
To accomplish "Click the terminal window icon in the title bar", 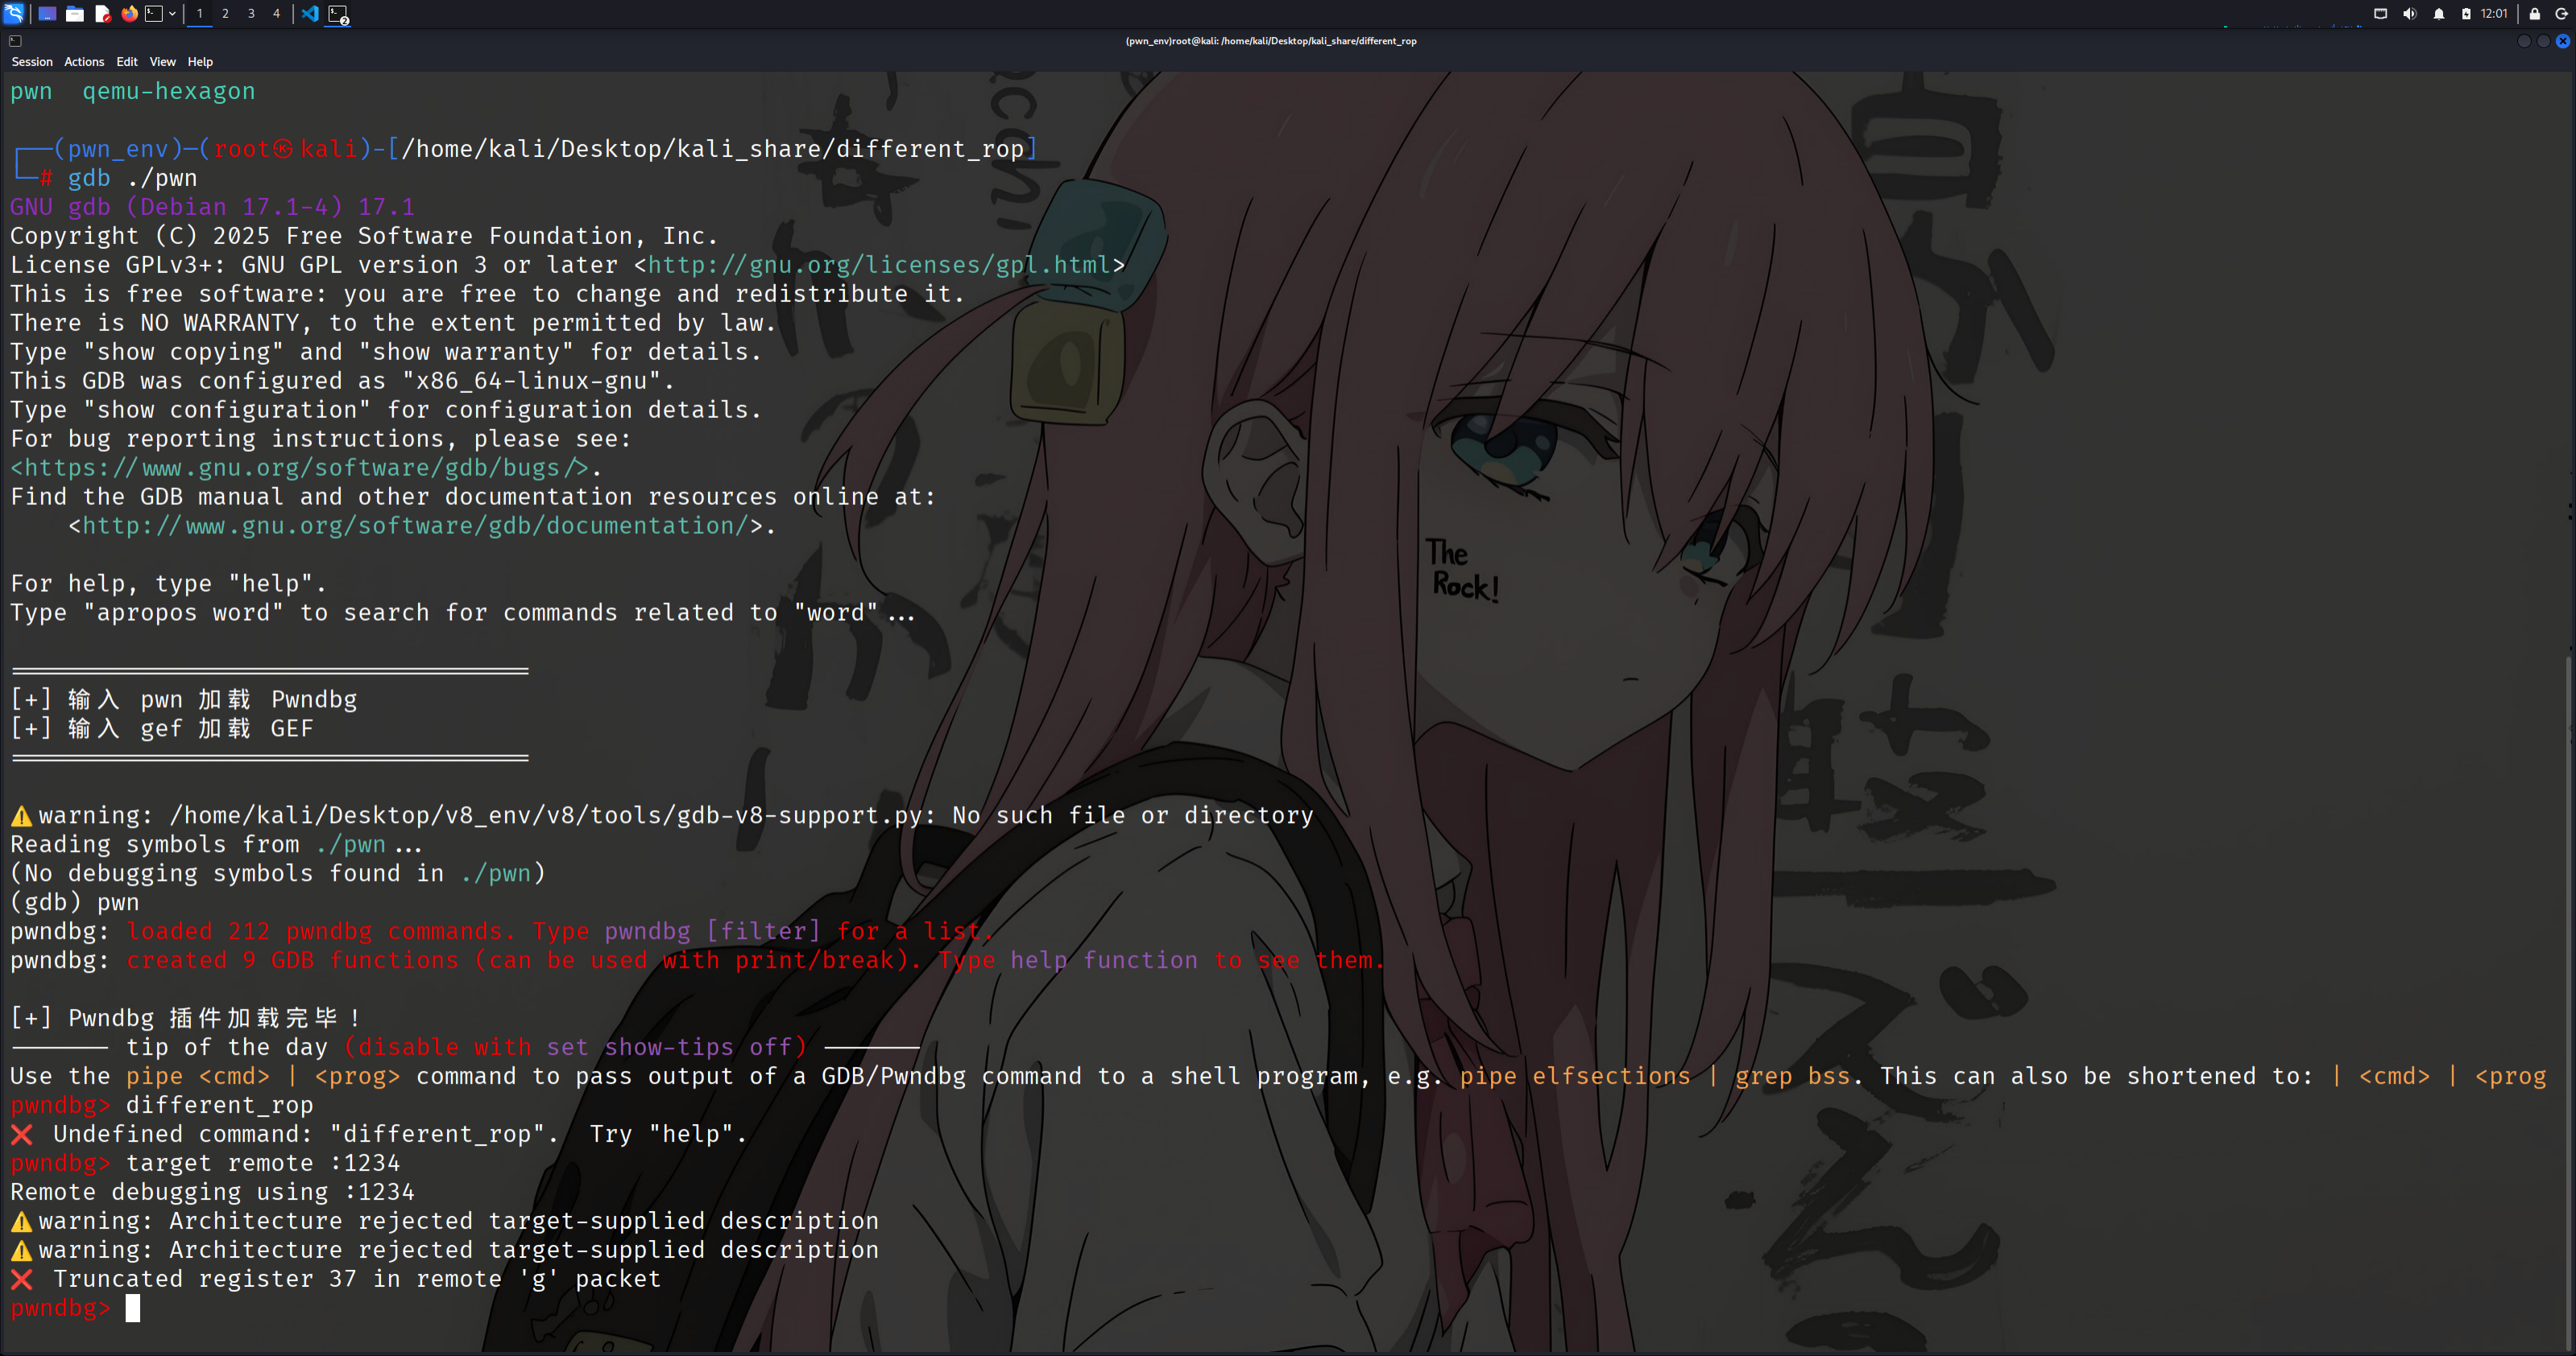I will point(15,41).
